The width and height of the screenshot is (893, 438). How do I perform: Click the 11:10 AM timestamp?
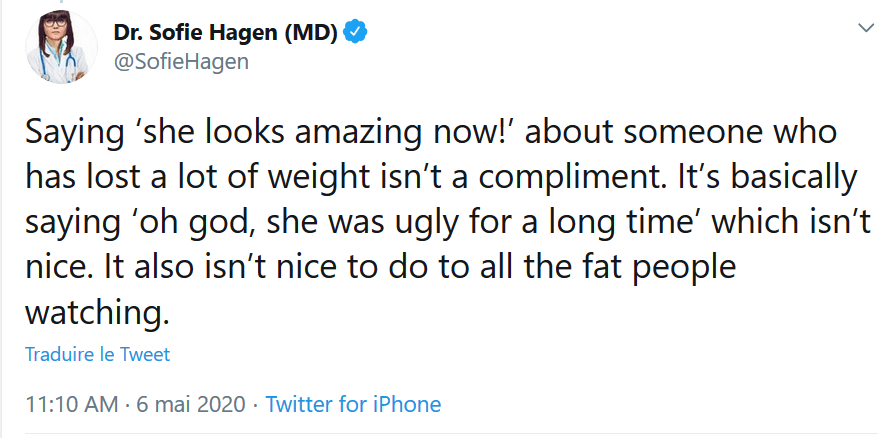(x=72, y=404)
